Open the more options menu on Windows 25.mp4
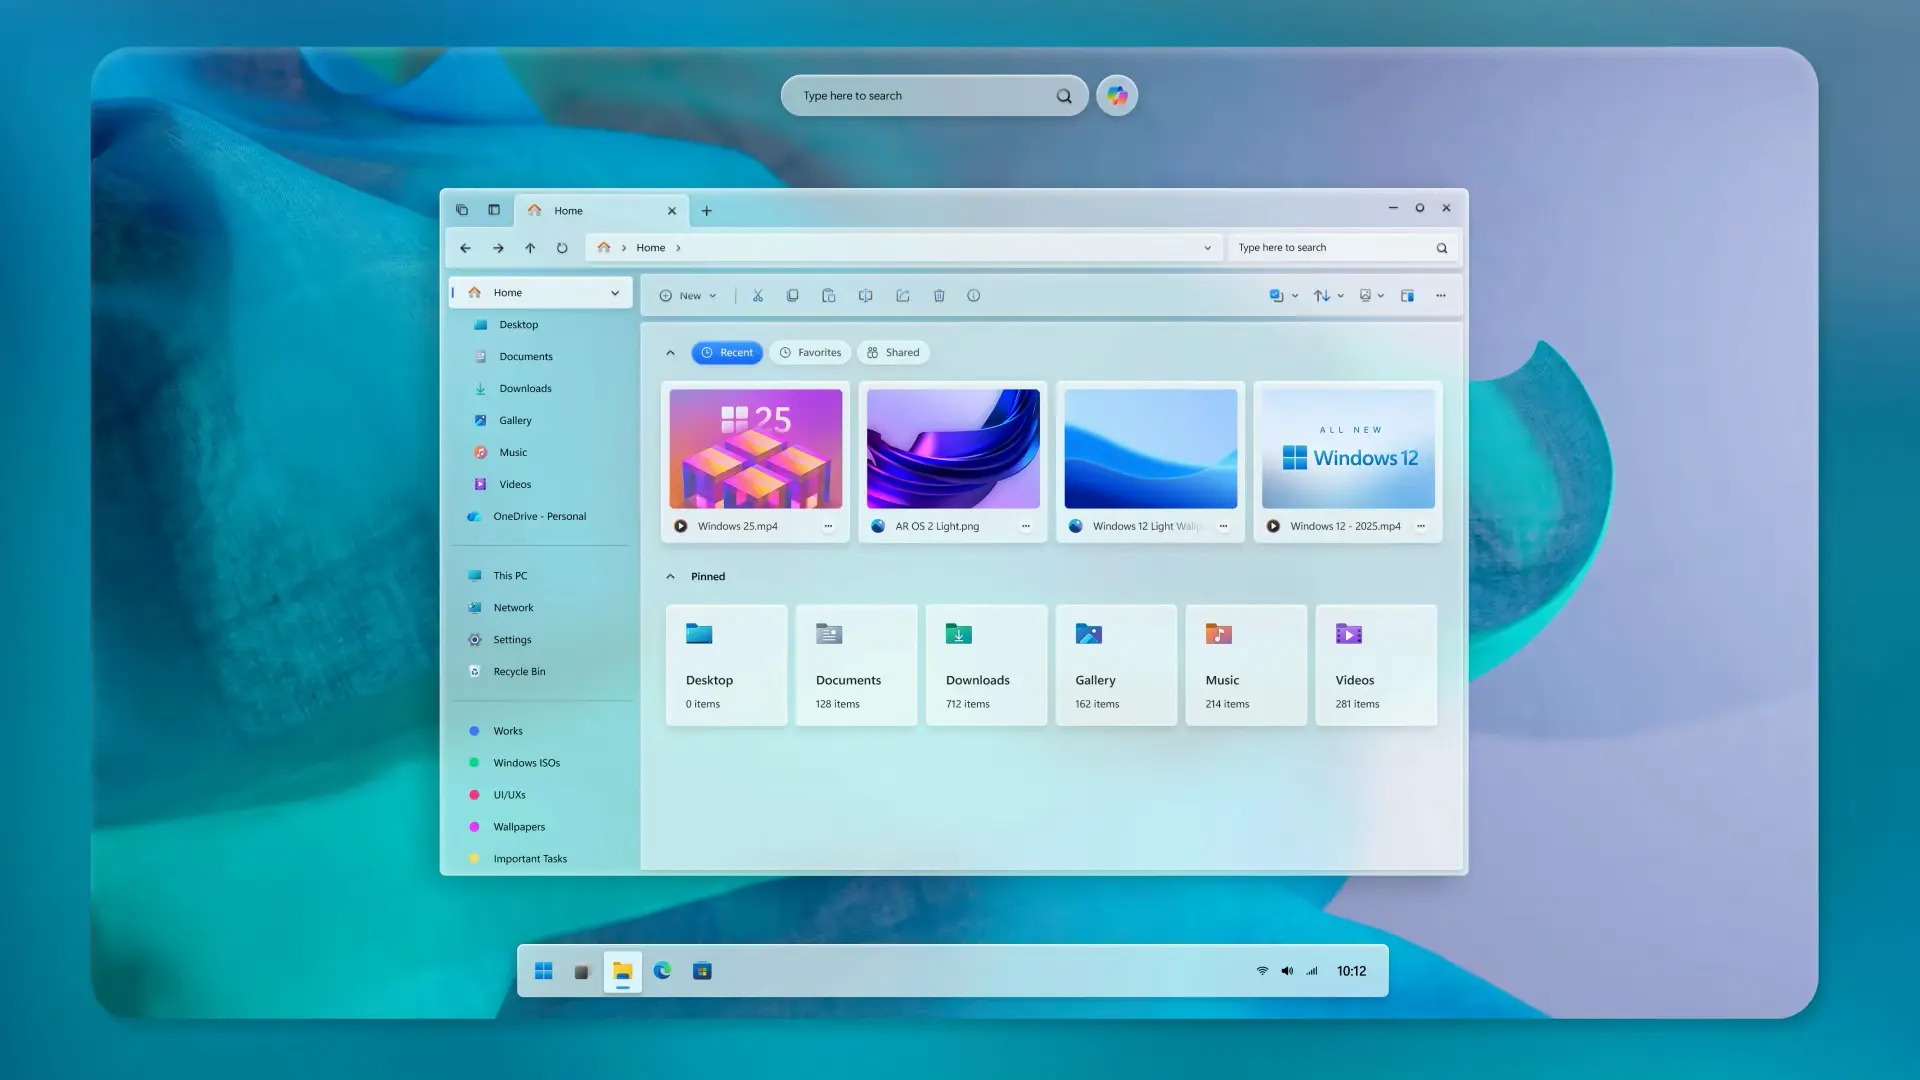The width and height of the screenshot is (1920, 1080). point(828,526)
